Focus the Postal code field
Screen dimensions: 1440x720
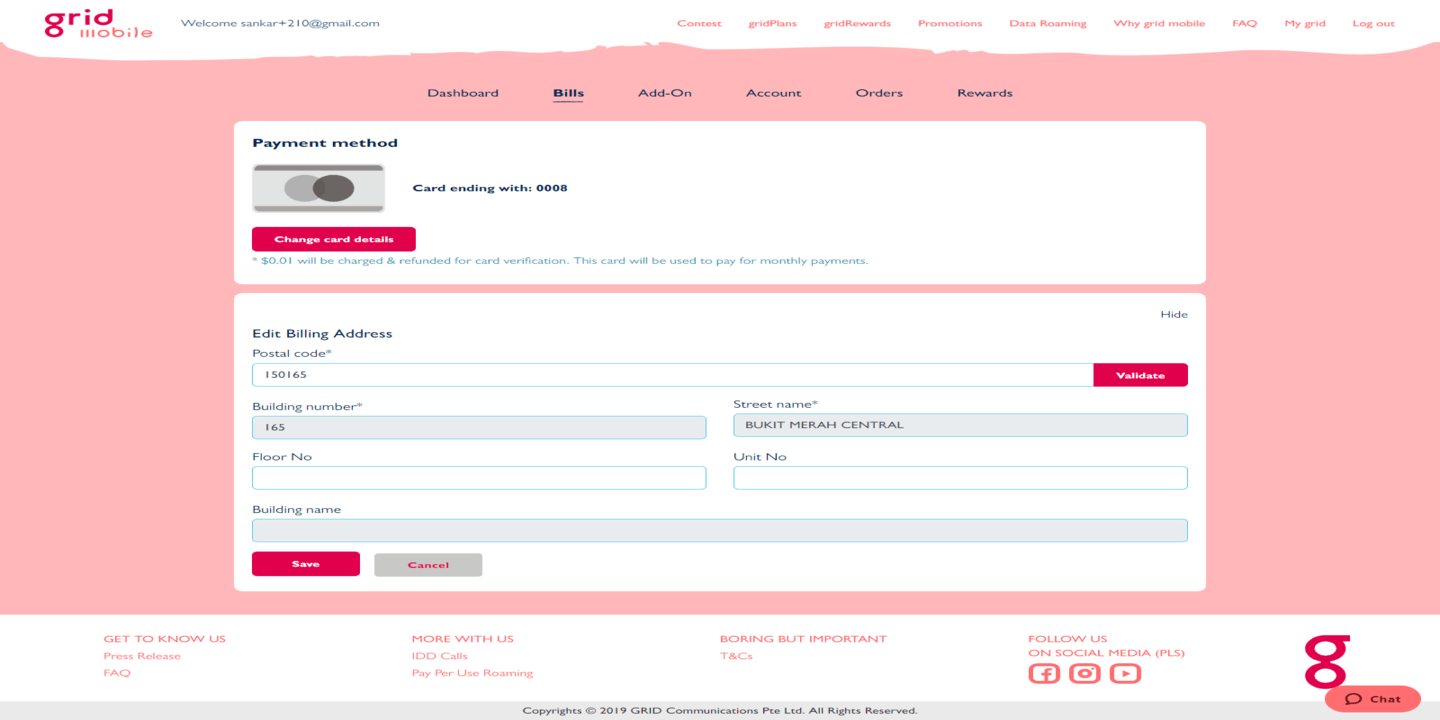(x=673, y=375)
